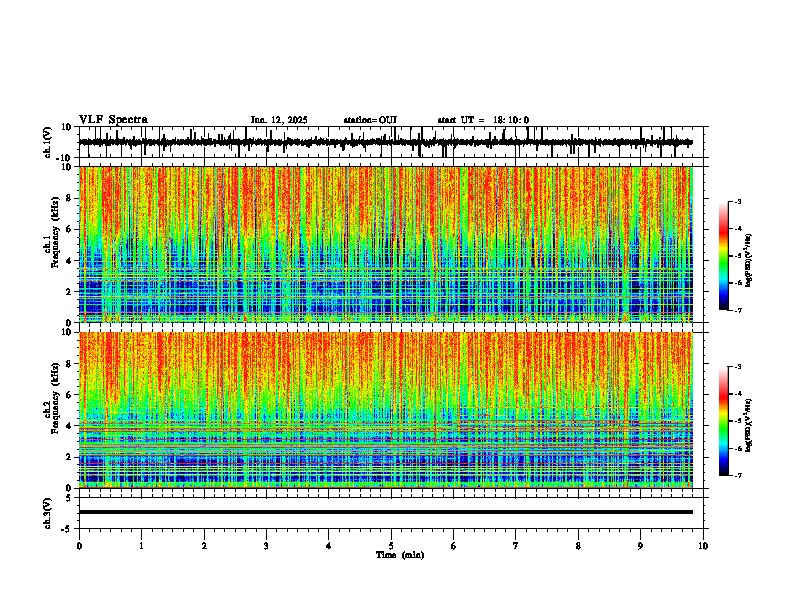Click inside the ch.1 spectrogram panel
The width and height of the screenshot is (792, 612).
pyautogui.click(x=385, y=244)
